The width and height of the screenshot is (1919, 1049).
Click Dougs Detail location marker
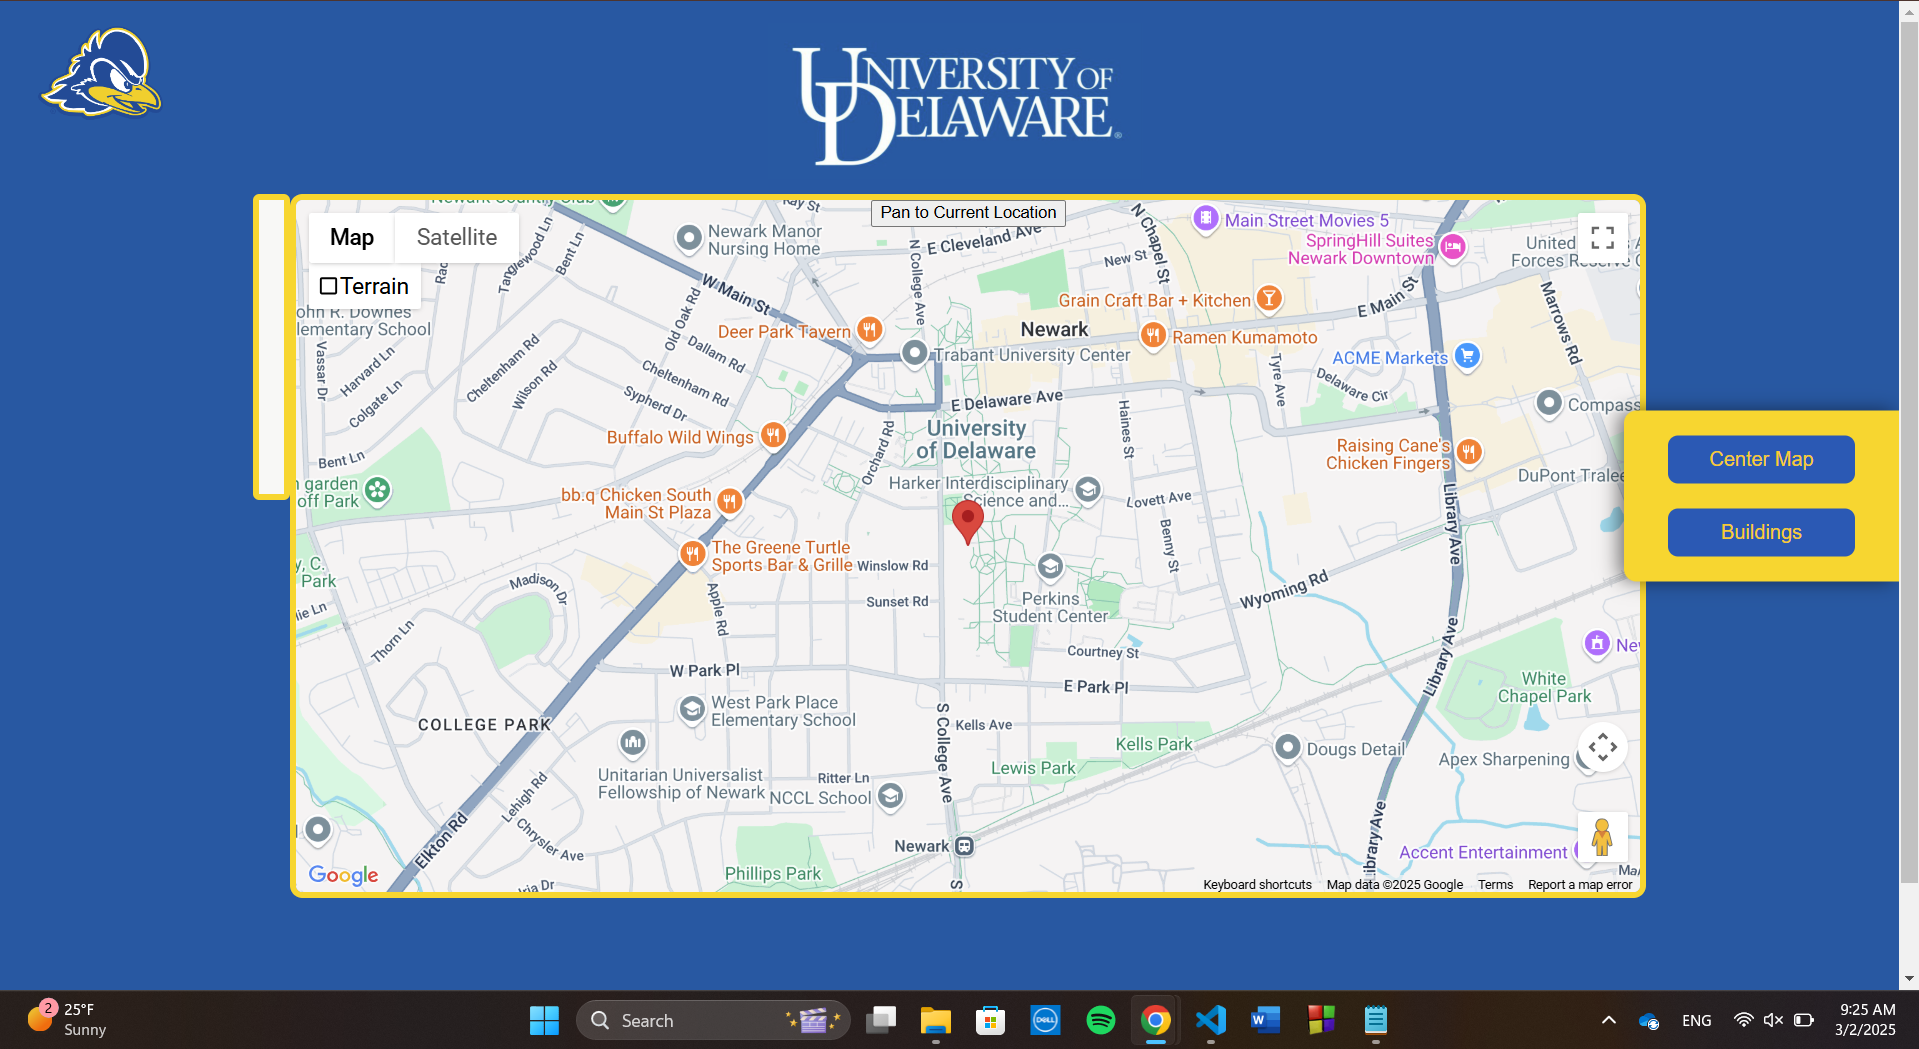pos(1288,747)
